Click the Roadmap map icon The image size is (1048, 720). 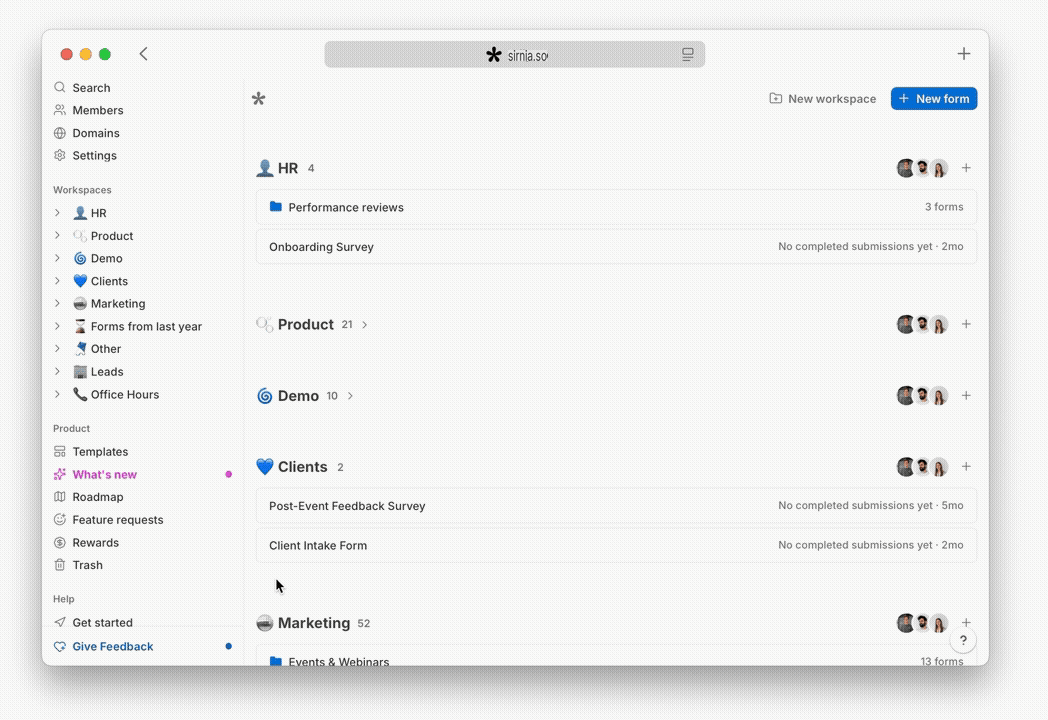click(59, 497)
